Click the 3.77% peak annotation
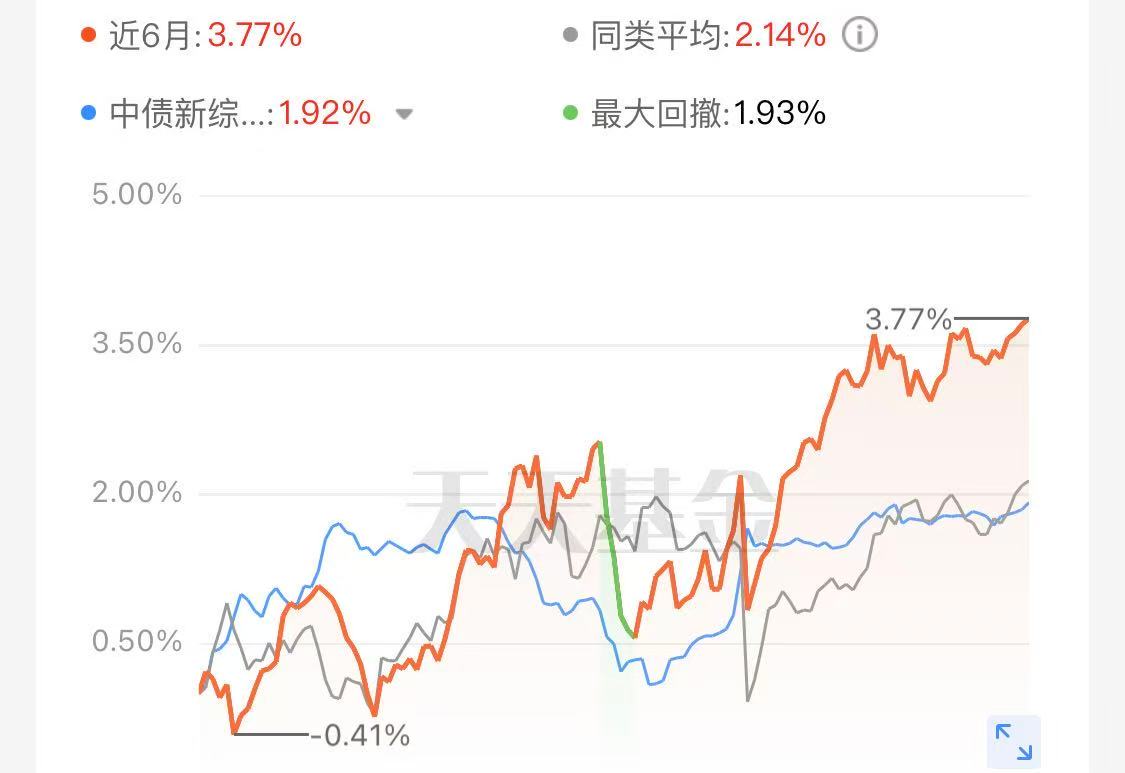Image resolution: width=1125 pixels, height=773 pixels. (908, 319)
